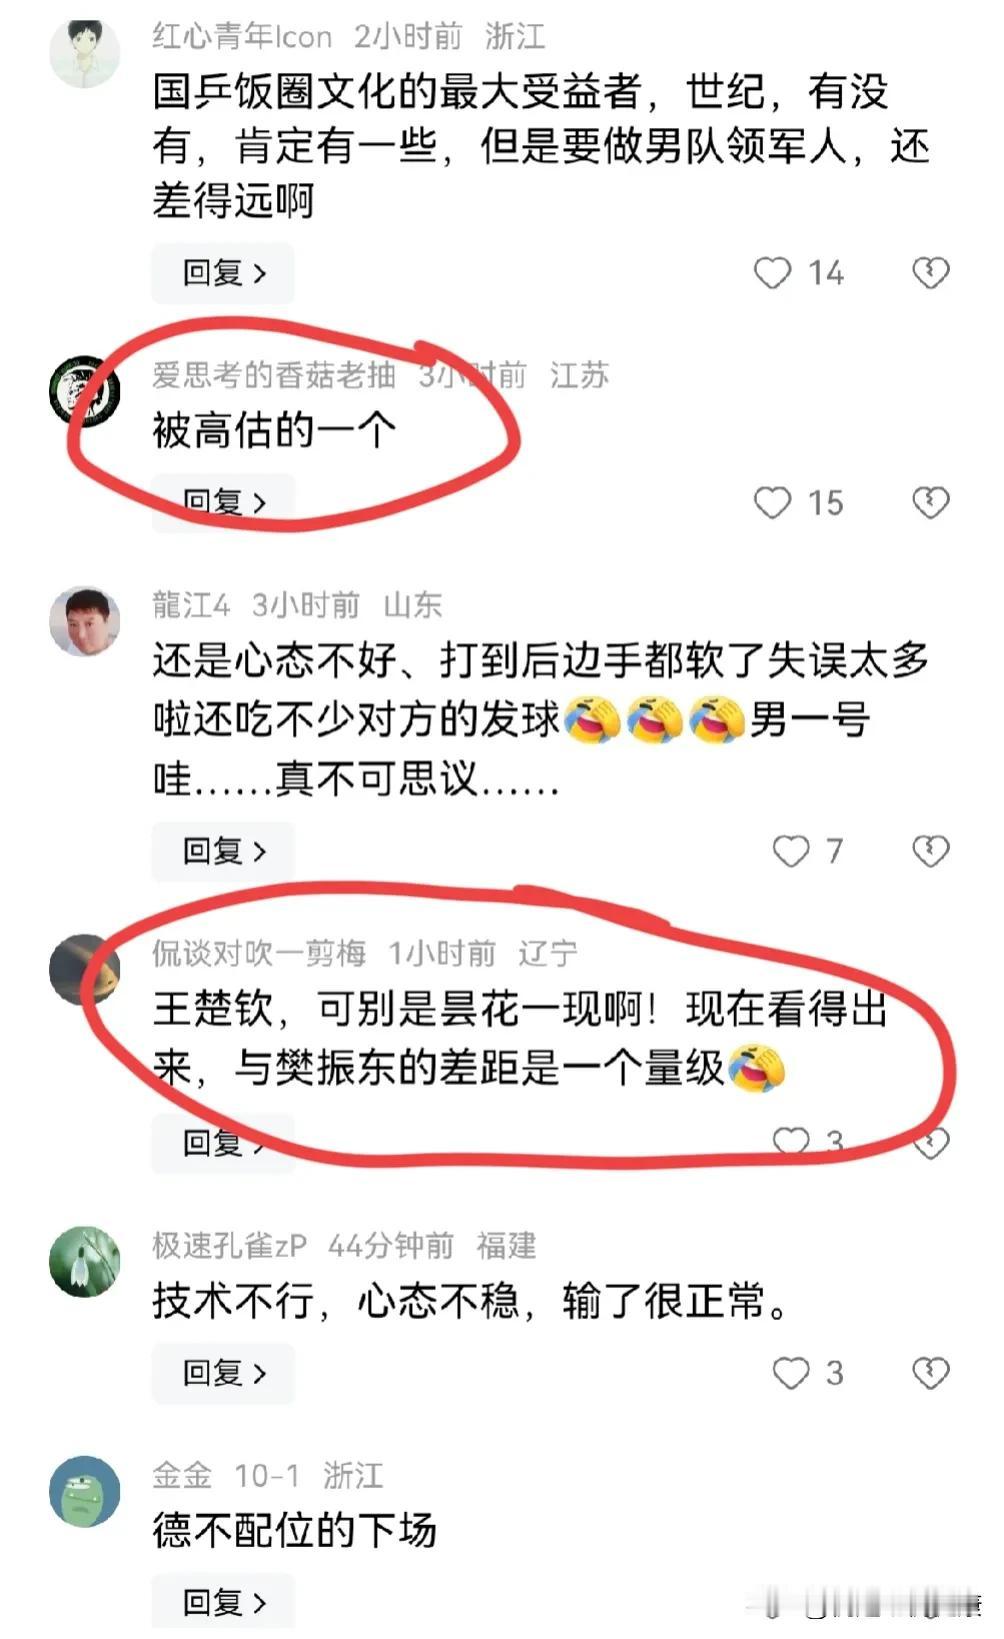This screenshot has width=1004, height=1639.
Task: Open username 金金 profile link
Action: point(182,1475)
